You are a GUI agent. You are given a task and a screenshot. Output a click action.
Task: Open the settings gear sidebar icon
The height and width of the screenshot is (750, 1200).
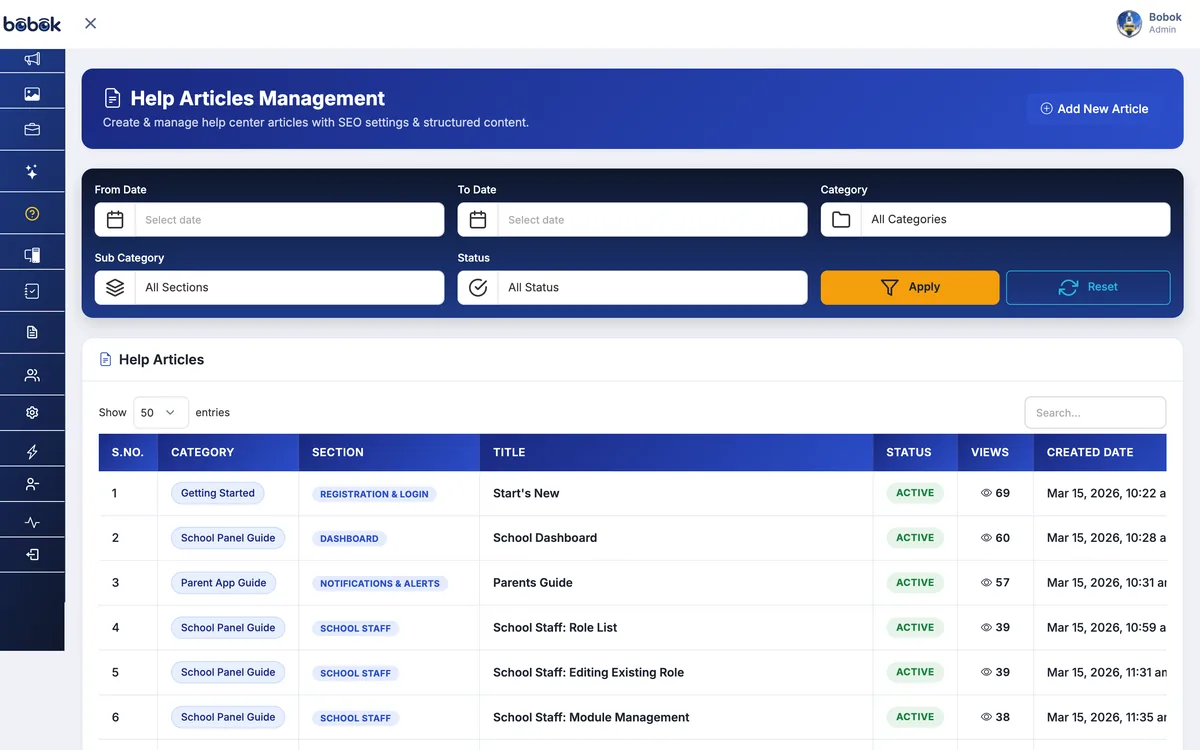pyautogui.click(x=32, y=412)
